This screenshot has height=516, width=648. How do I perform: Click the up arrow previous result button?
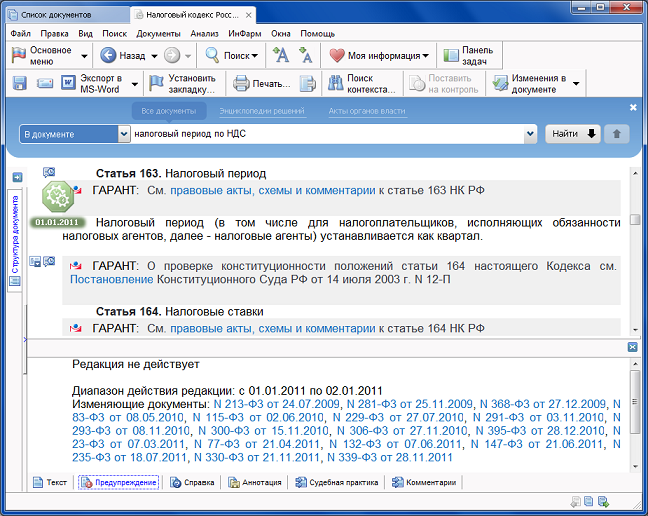coord(618,133)
